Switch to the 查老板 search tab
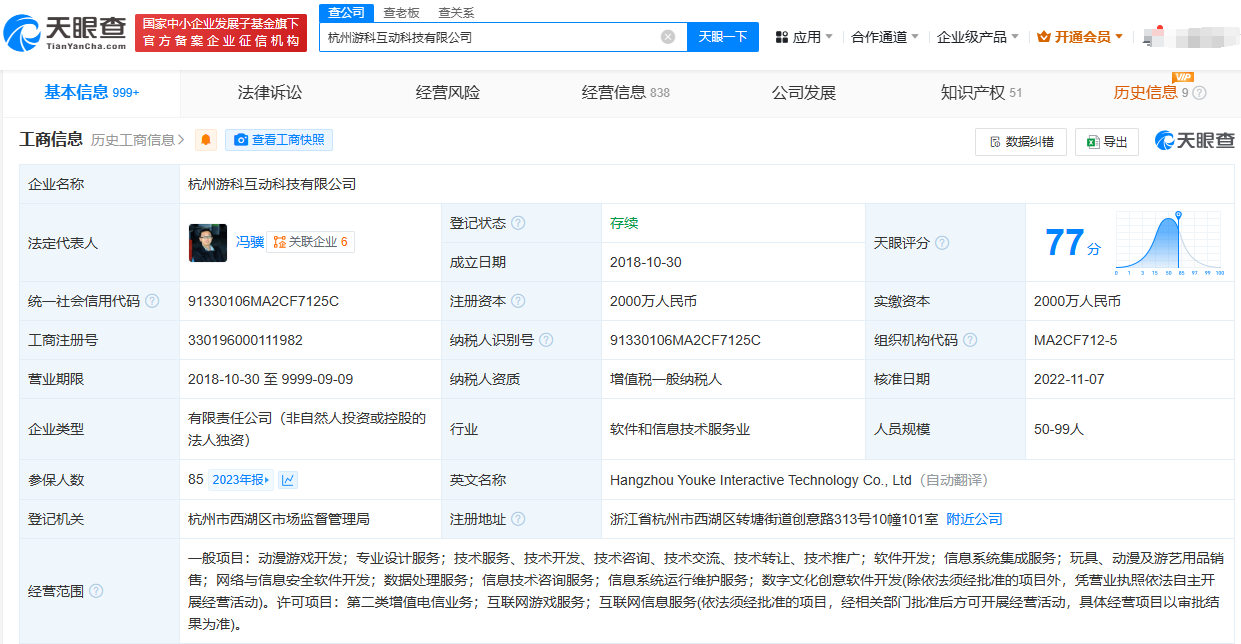This screenshot has width=1241, height=644. (x=401, y=12)
